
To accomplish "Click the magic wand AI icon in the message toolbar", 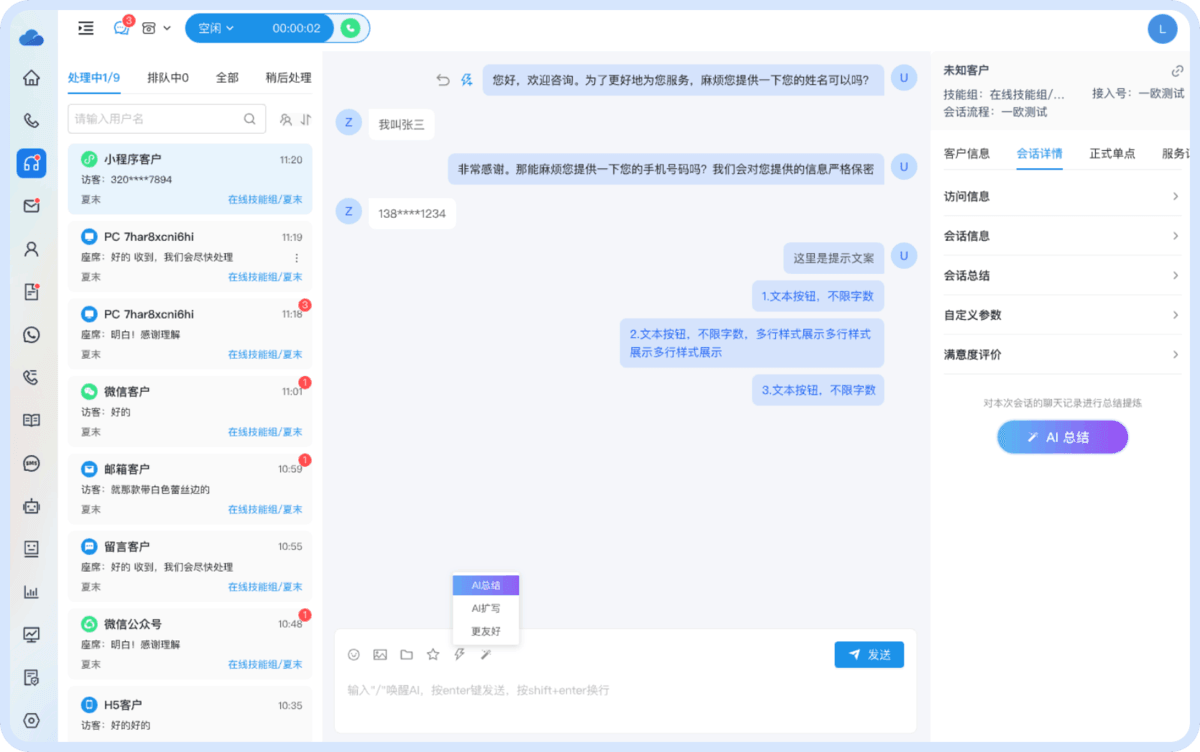I will [x=485, y=655].
